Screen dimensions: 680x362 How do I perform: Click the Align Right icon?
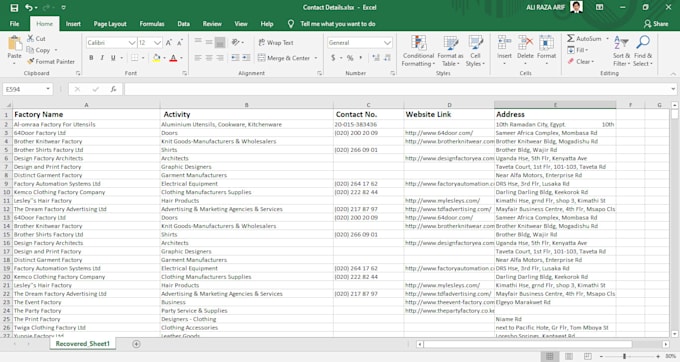click(x=220, y=58)
